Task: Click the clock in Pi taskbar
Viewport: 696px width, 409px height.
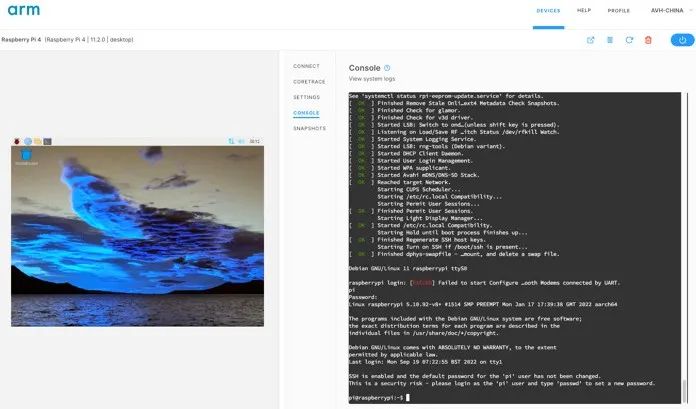Action: pyautogui.click(x=254, y=141)
